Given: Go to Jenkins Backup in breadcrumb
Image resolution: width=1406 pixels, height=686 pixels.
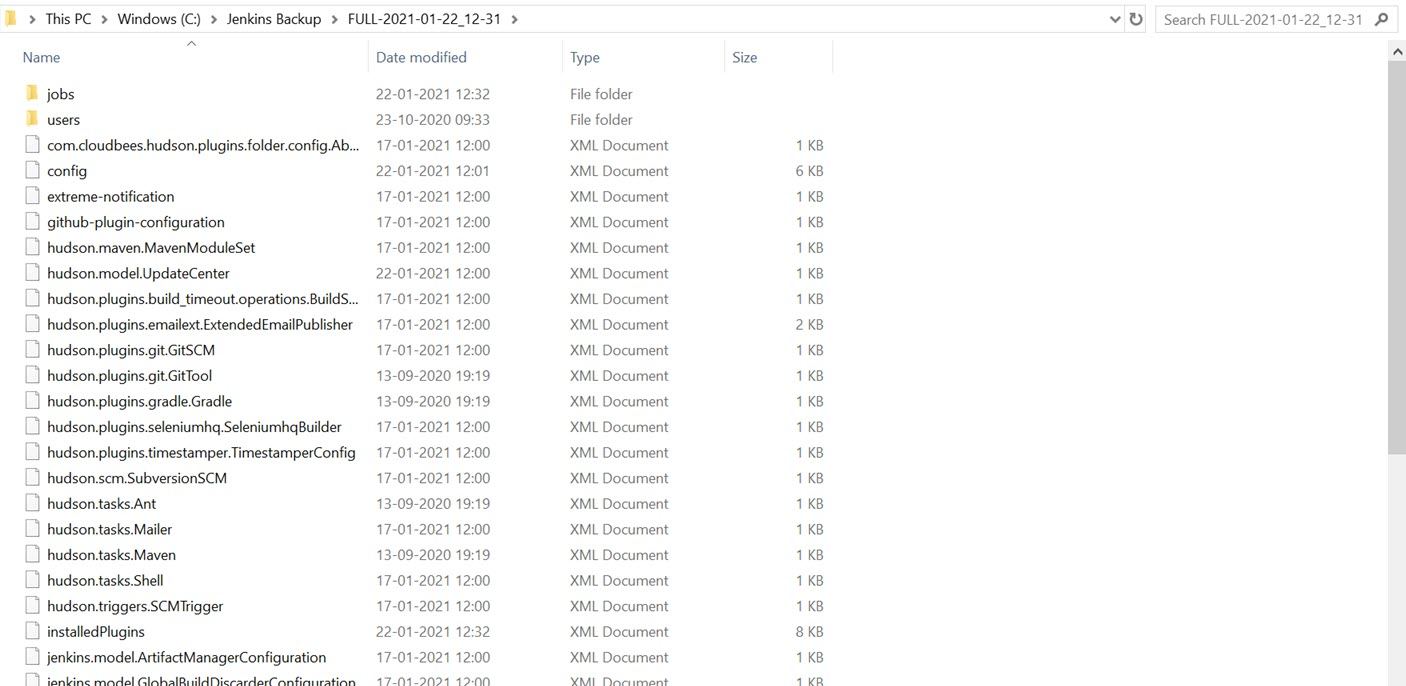Looking at the screenshot, I should click(x=274, y=19).
